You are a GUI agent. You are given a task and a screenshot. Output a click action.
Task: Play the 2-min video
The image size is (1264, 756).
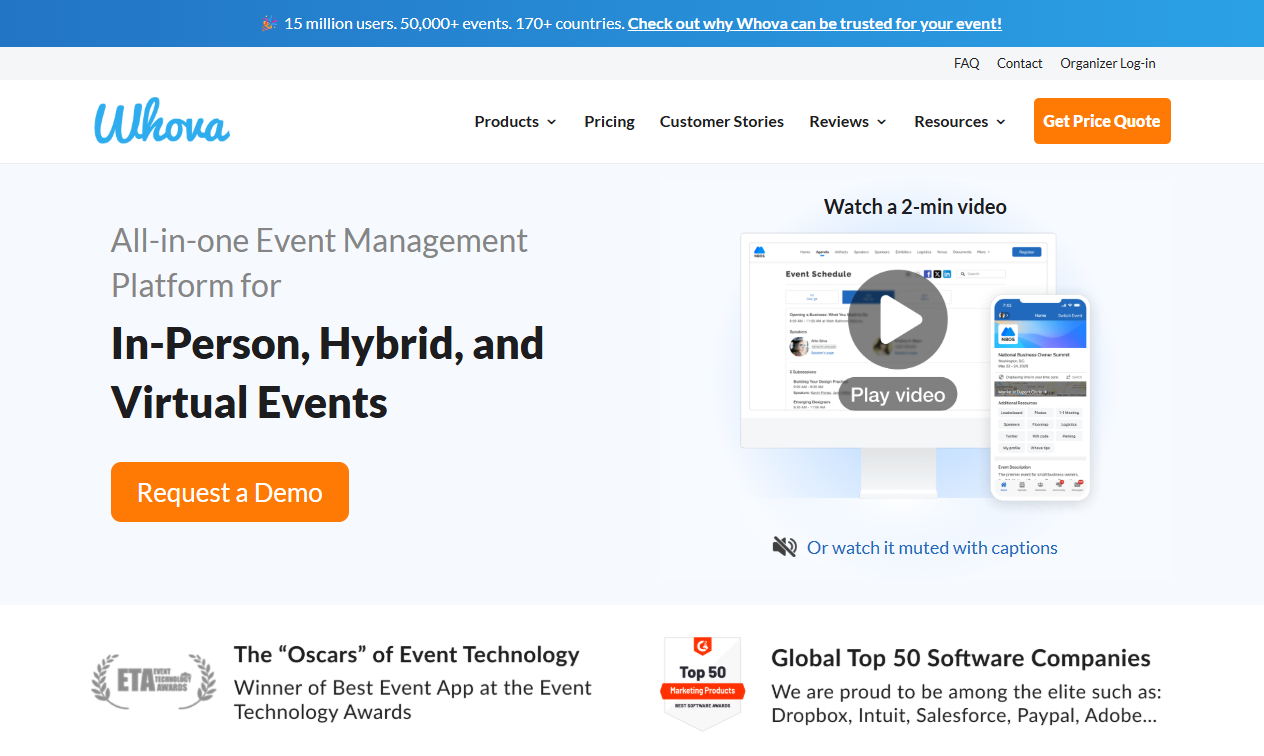(898, 320)
